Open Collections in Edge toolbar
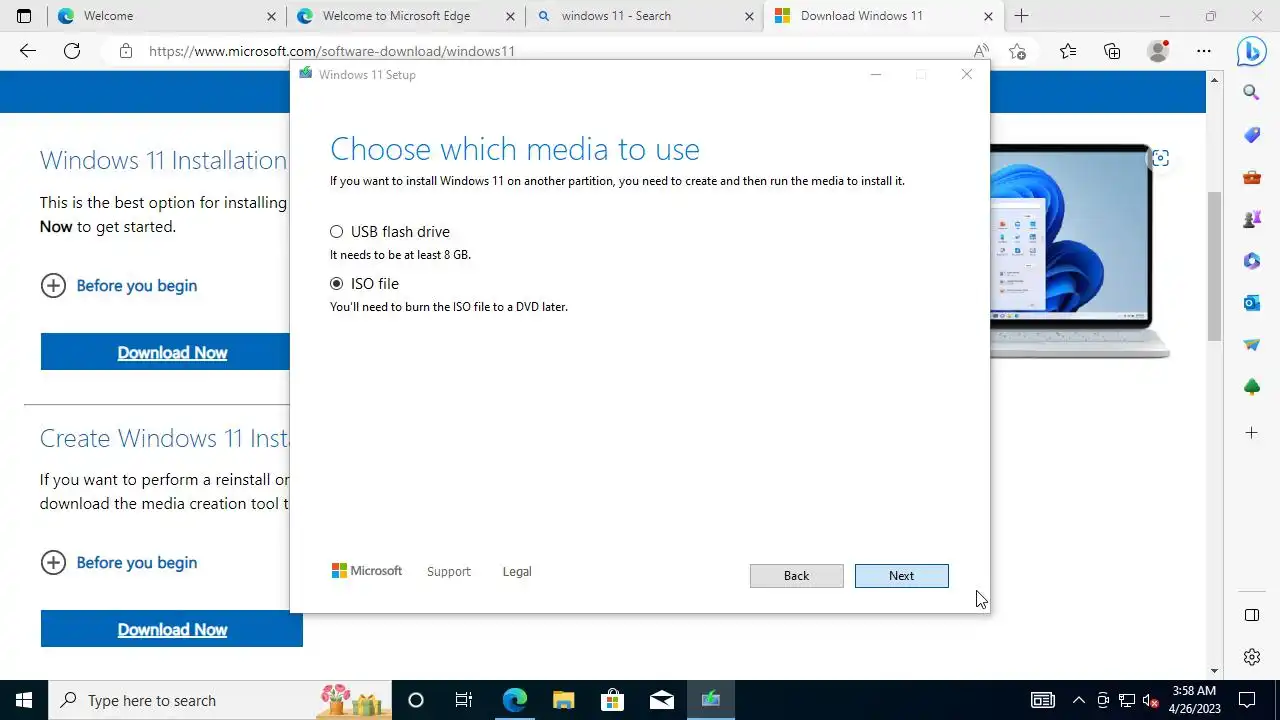The image size is (1280, 720). [1112, 51]
